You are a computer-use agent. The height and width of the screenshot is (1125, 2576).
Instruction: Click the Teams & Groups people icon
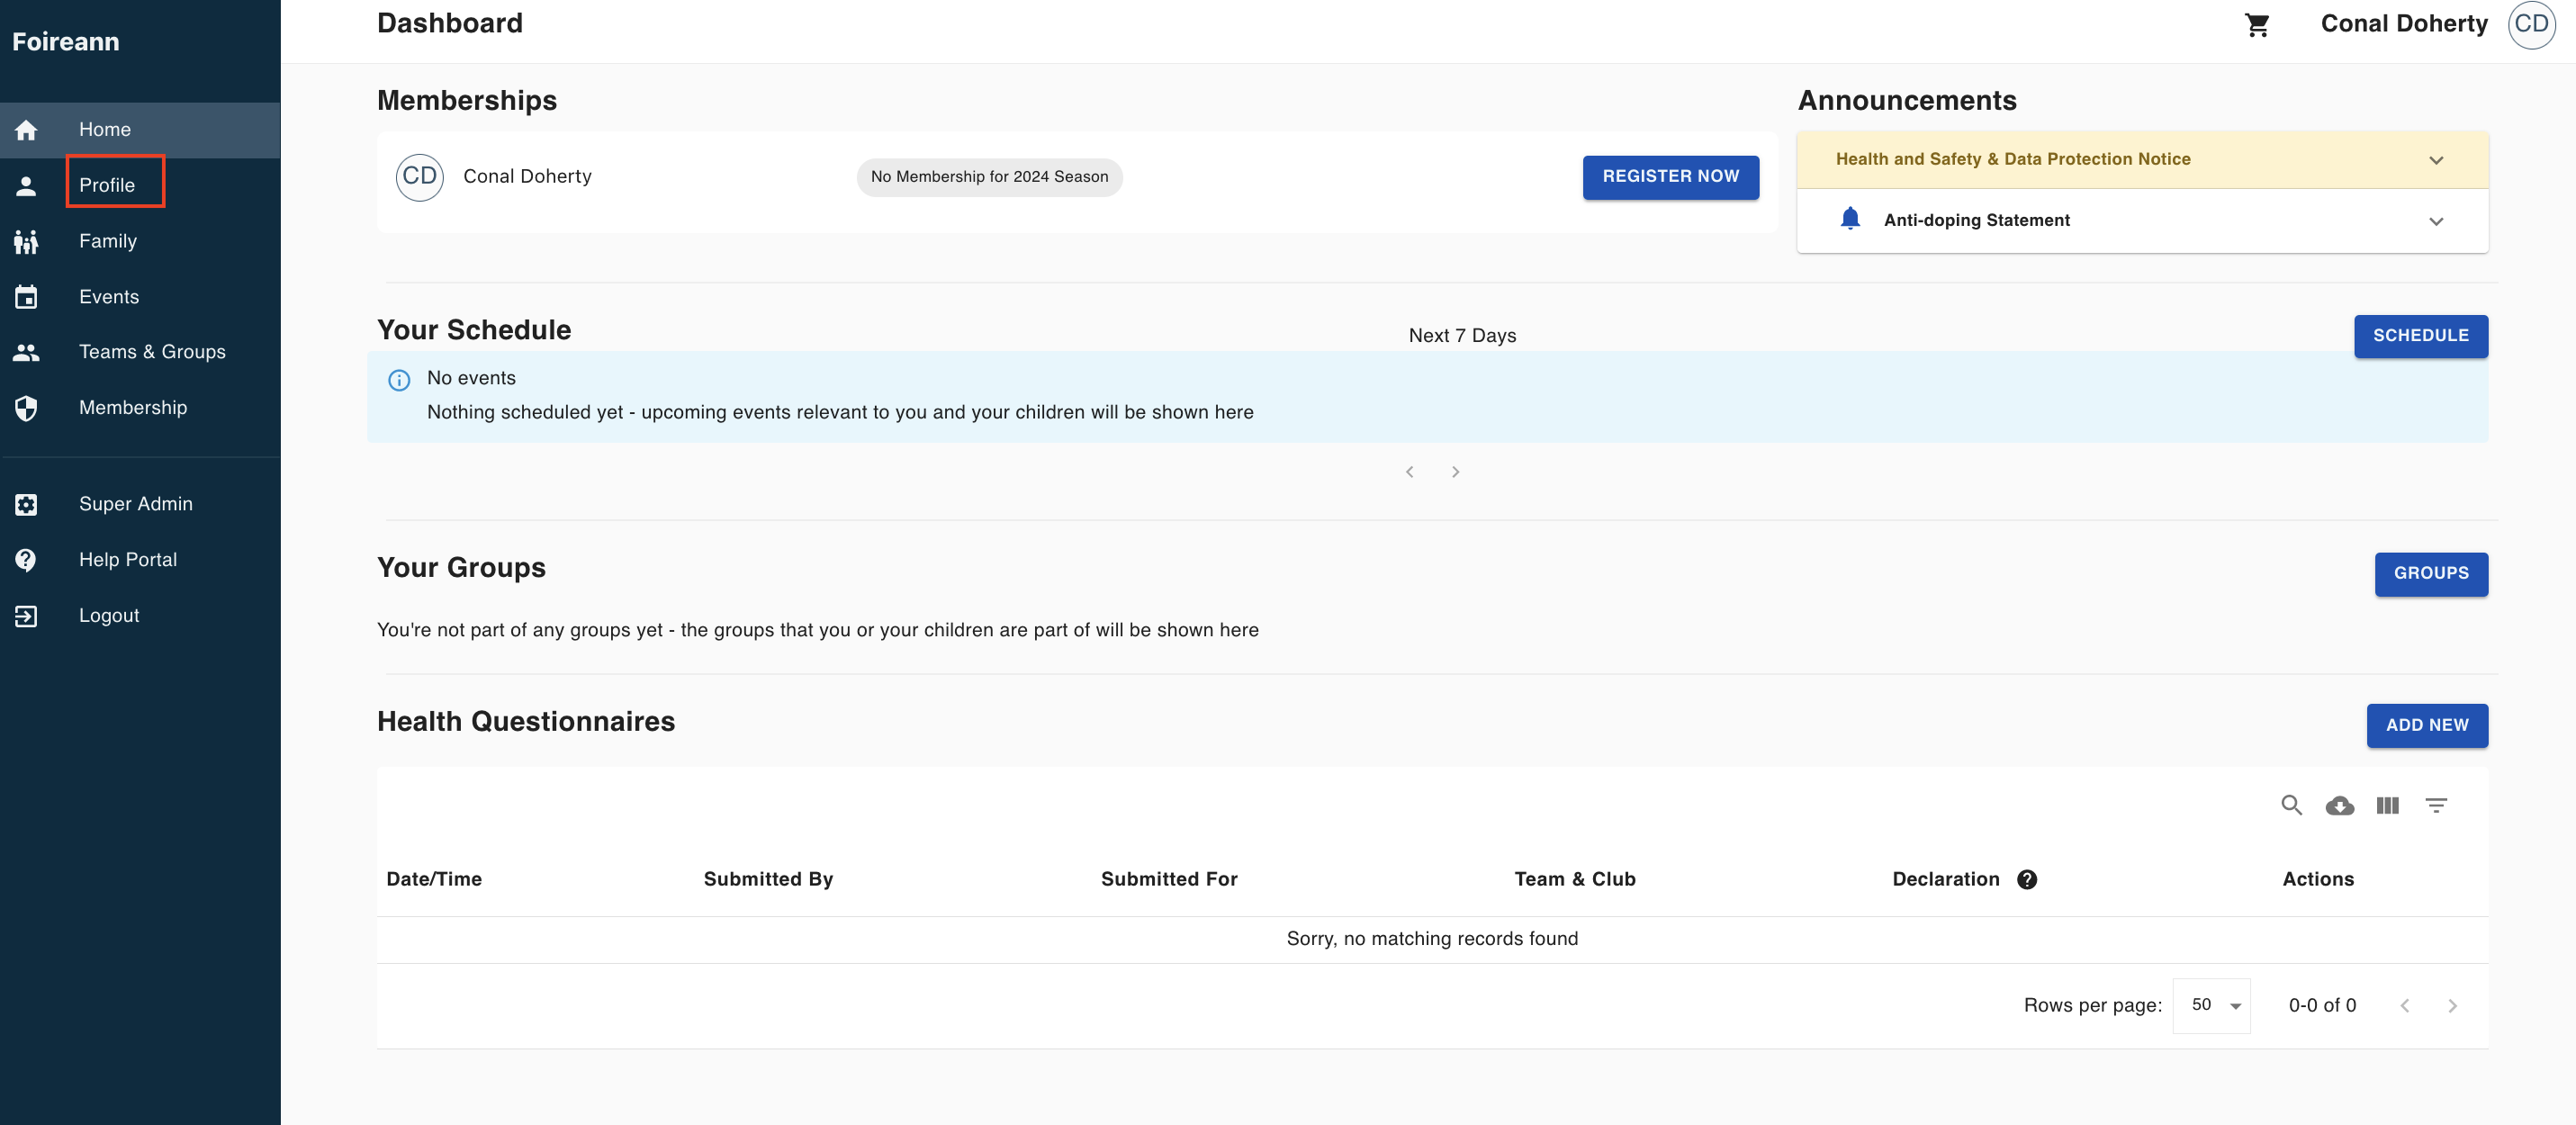tap(26, 352)
